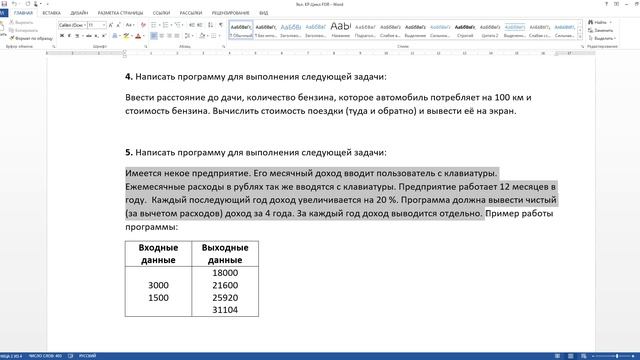Apply the Название title style

click(340, 30)
